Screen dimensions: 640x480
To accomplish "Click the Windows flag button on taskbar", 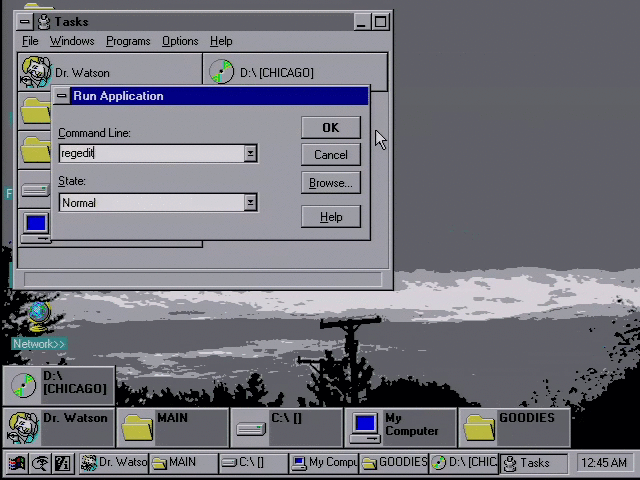I will [16, 463].
